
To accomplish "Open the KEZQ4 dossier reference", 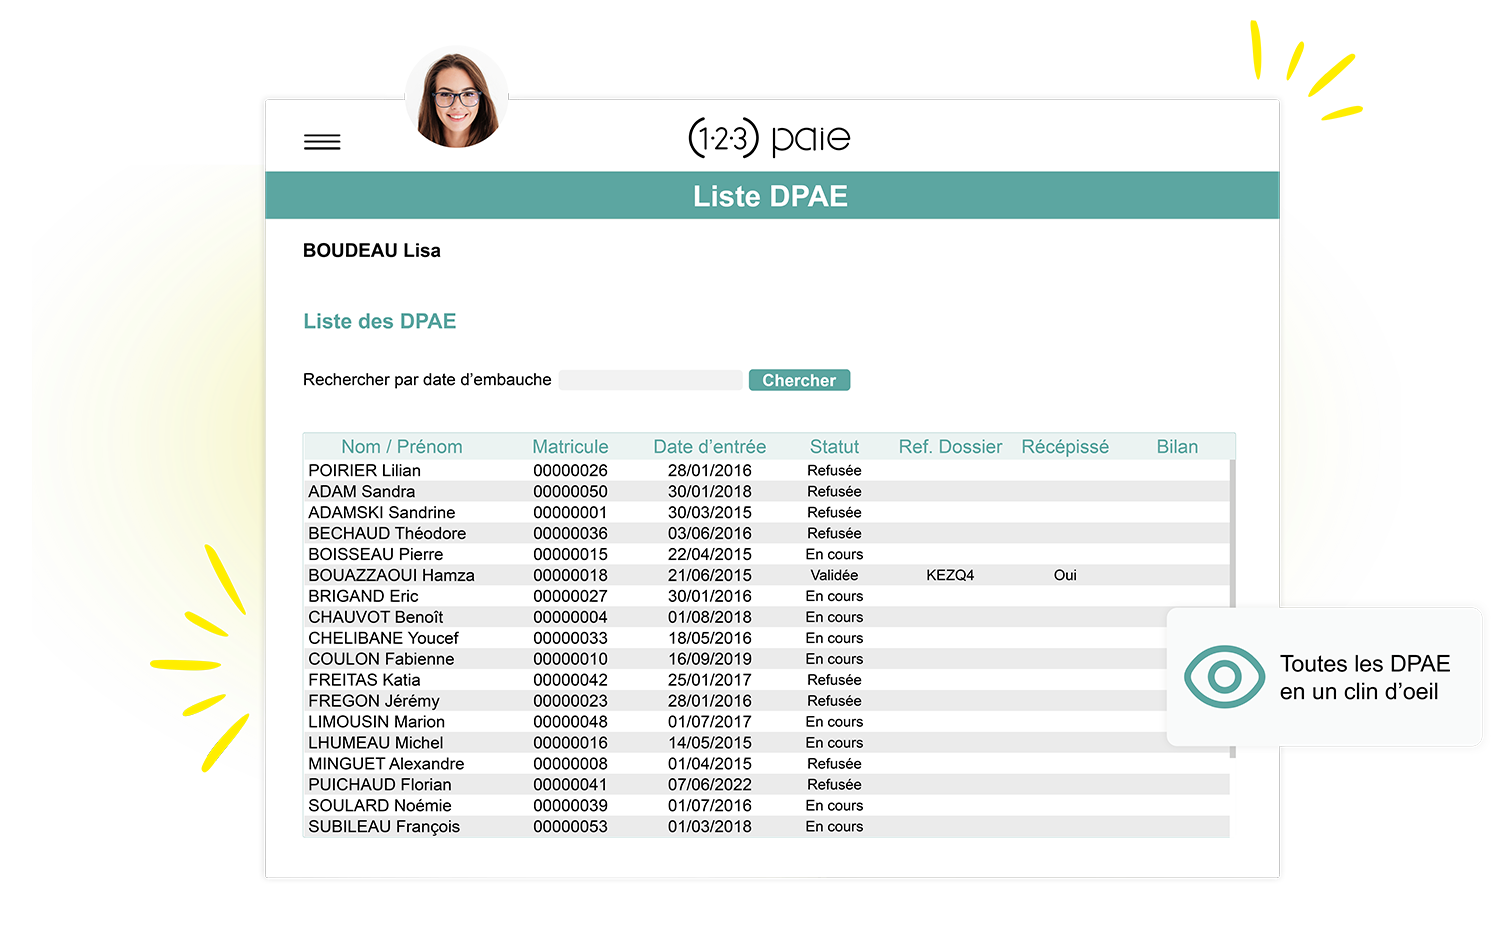I will click(949, 574).
